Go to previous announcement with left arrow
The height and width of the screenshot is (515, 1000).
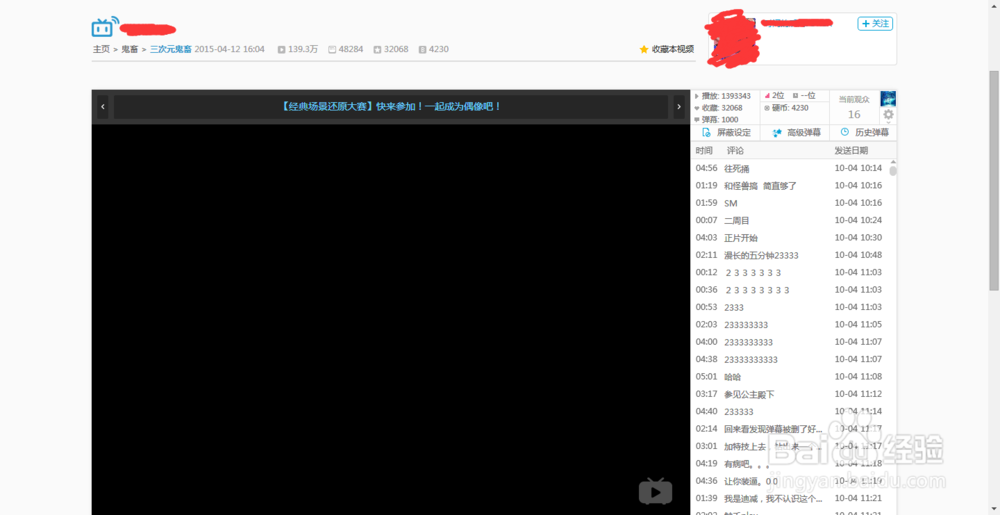103,107
